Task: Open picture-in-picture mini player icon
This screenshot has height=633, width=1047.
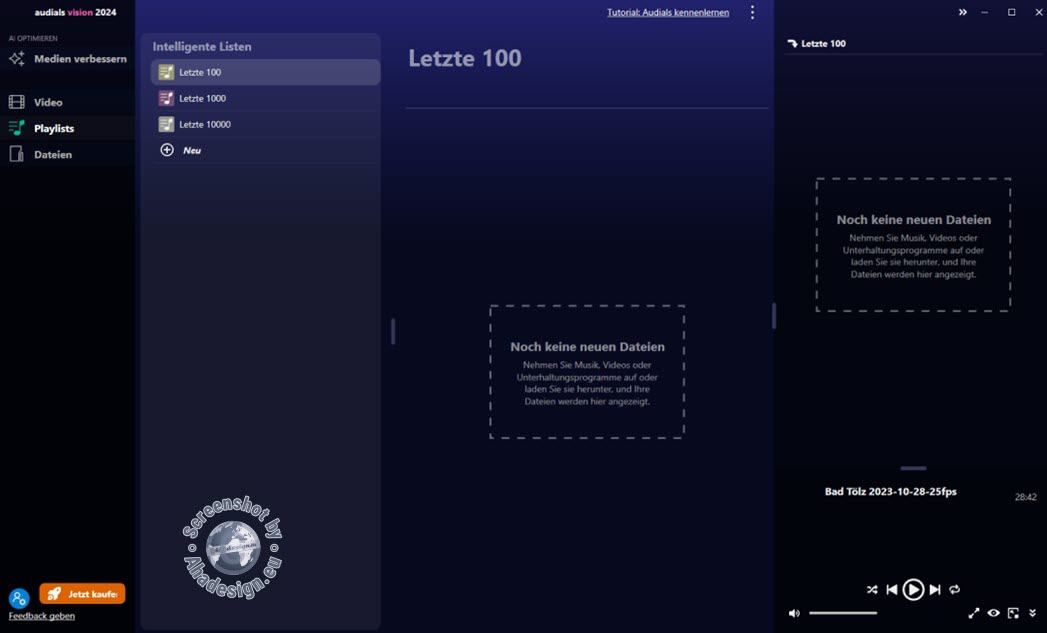Action: point(1013,613)
